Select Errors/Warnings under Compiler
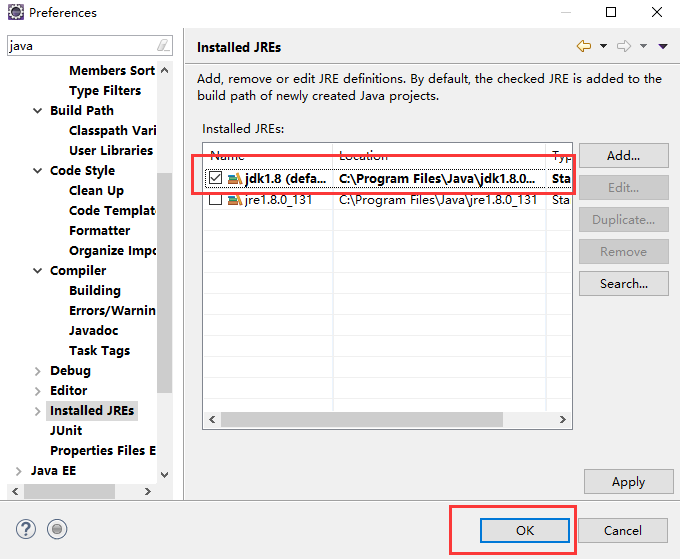Image resolution: width=680 pixels, height=559 pixels. (112, 311)
